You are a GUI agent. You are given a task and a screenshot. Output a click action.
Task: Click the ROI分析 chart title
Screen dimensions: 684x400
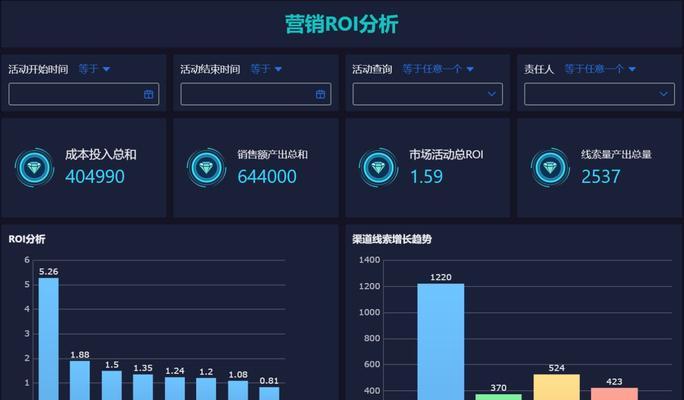pos(27,239)
